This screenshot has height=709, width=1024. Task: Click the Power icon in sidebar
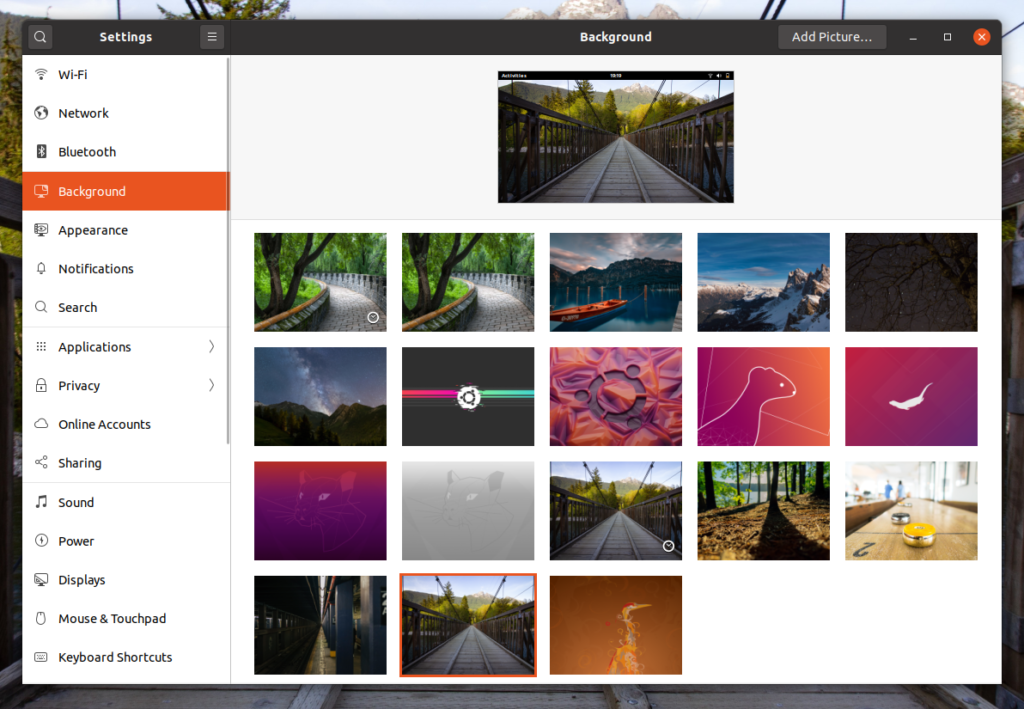(x=41, y=541)
